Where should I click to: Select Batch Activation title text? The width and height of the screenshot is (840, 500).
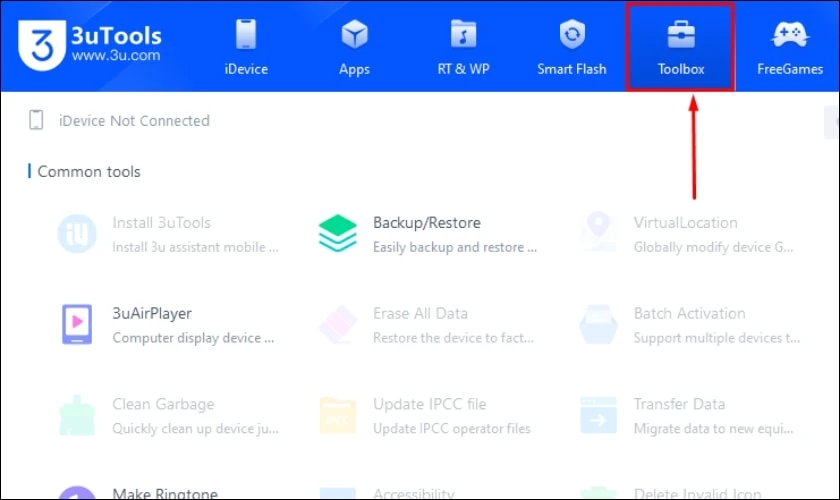coord(689,314)
